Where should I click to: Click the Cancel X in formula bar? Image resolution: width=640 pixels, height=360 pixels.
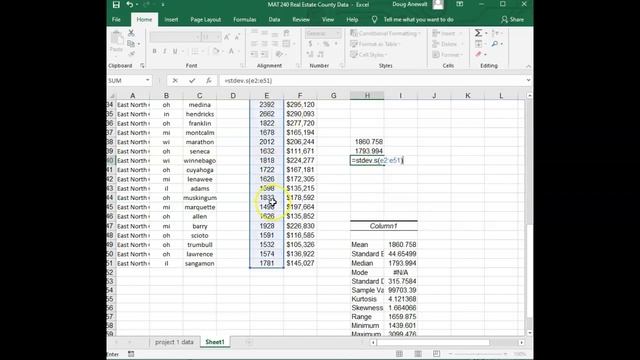175,80
